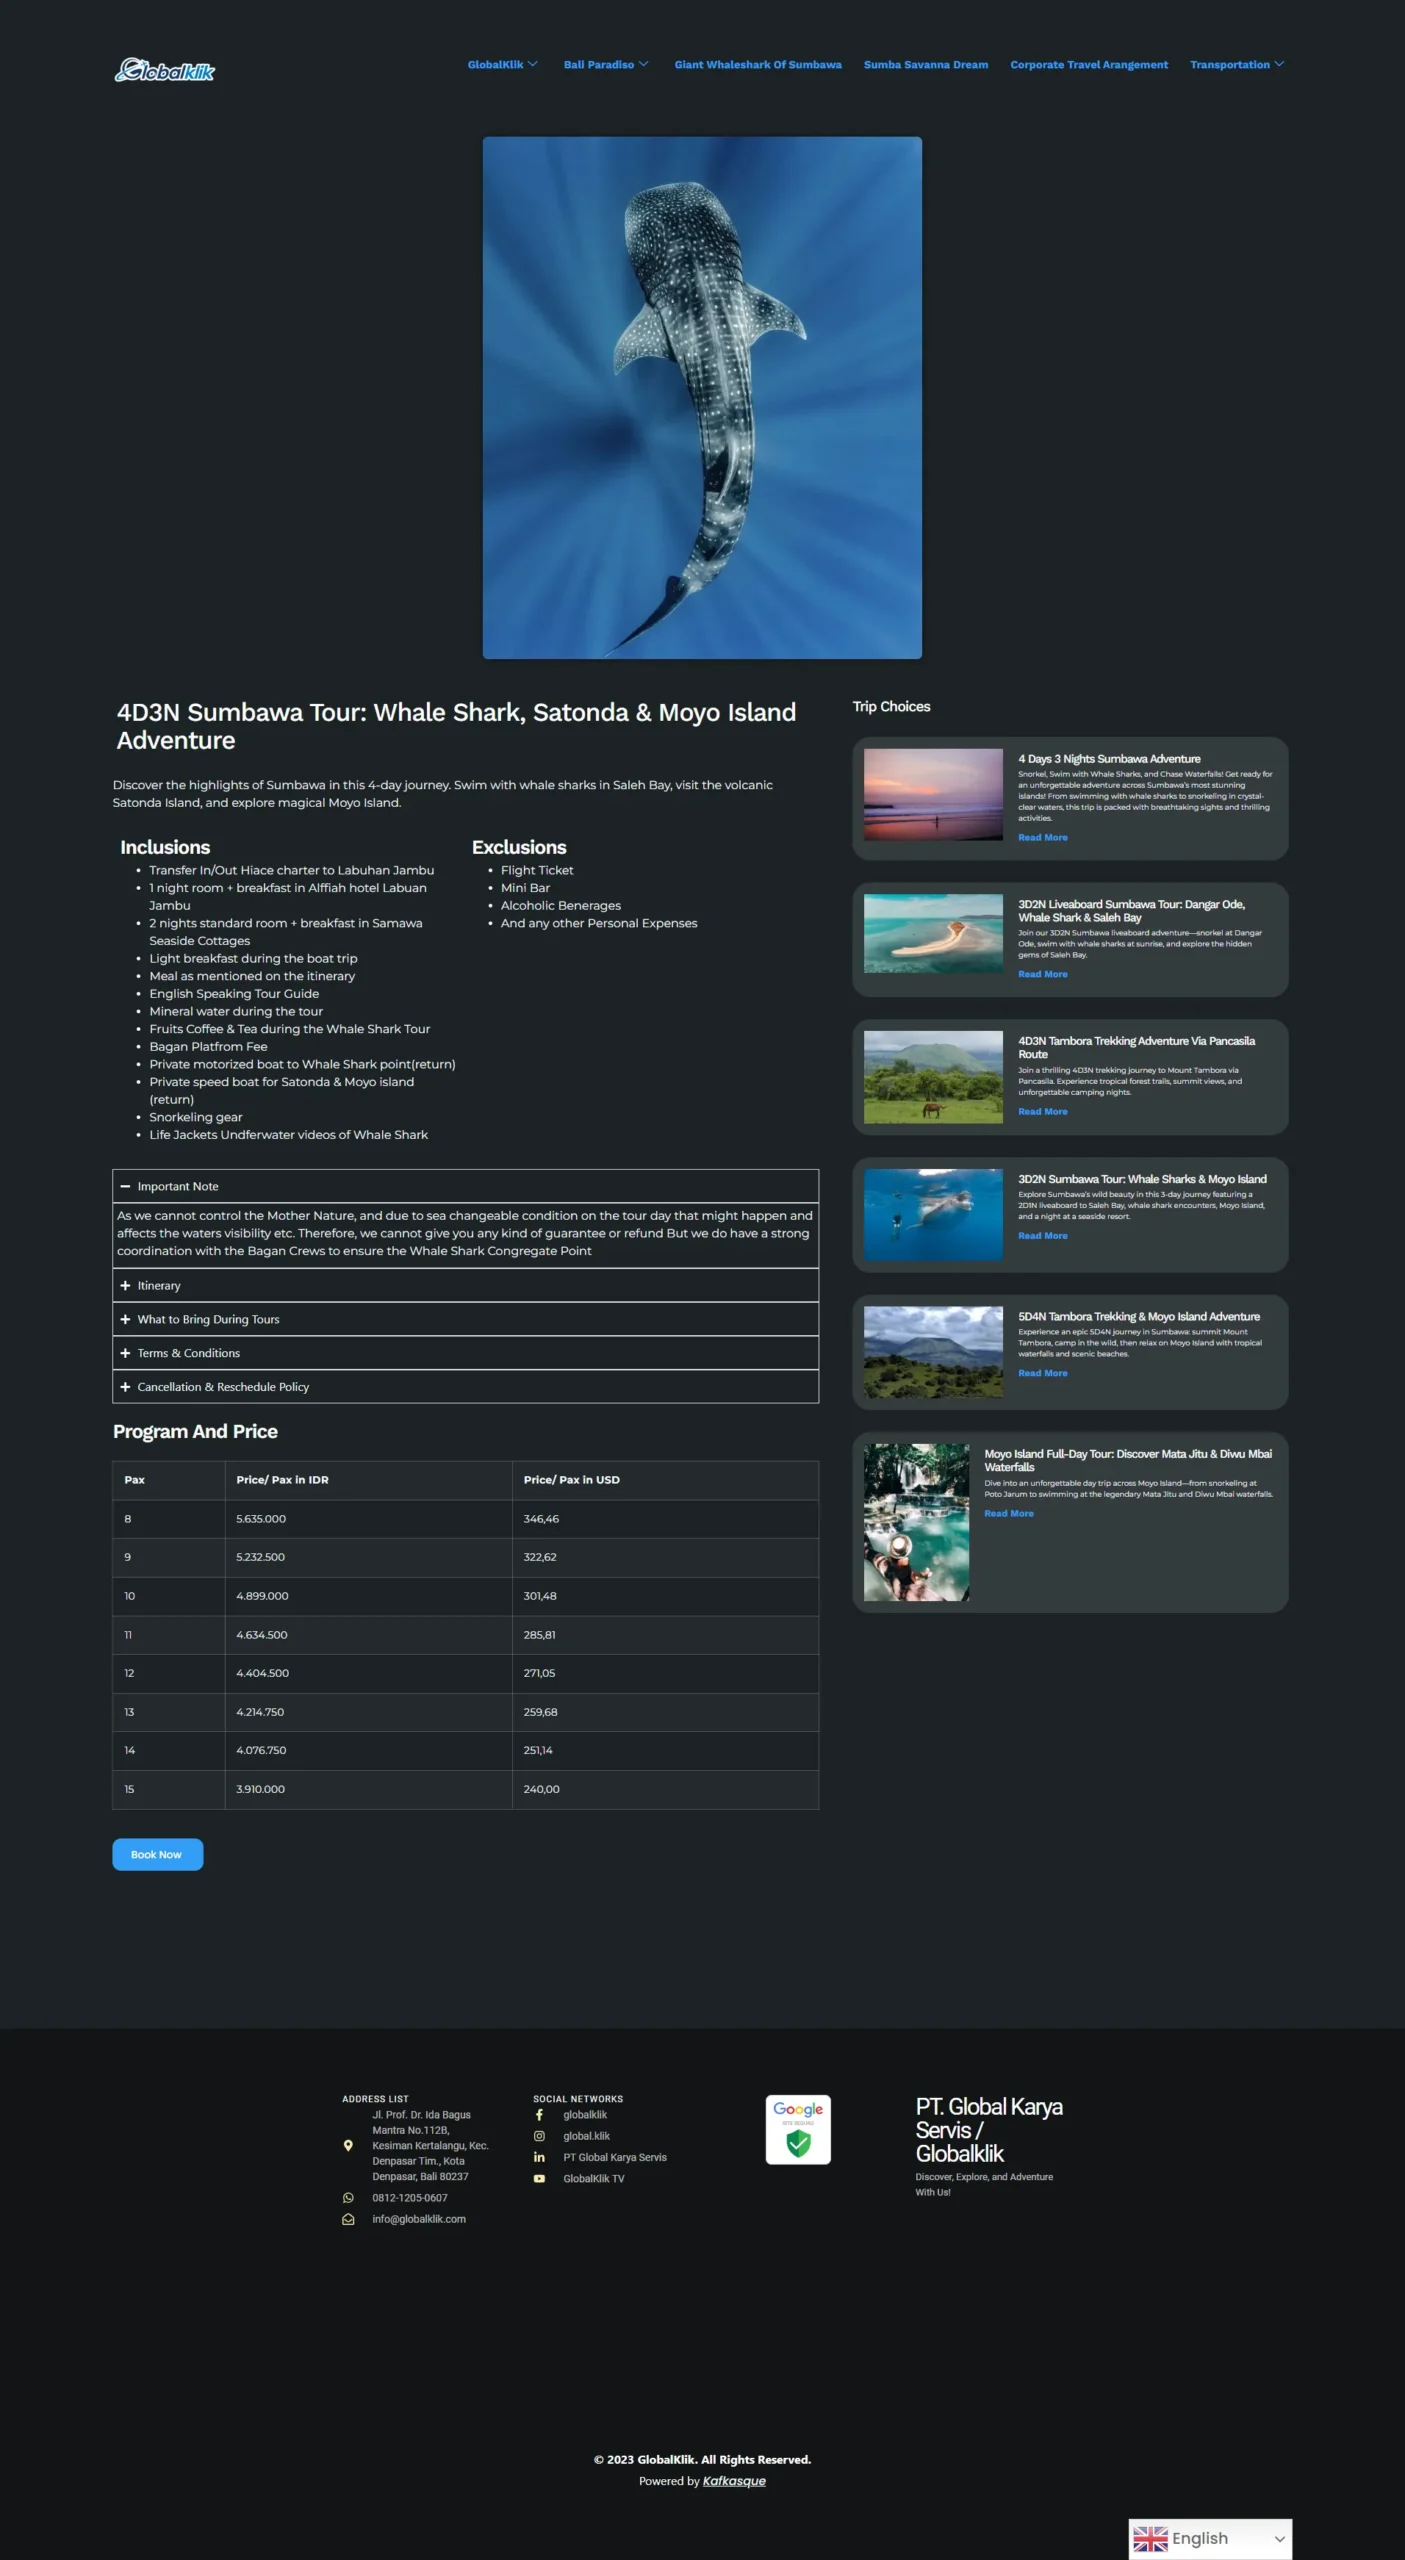The height and width of the screenshot is (2560, 1405).
Task: Go to Giant Whaleshark Of Sumbawa page
Action: (757, 65)
